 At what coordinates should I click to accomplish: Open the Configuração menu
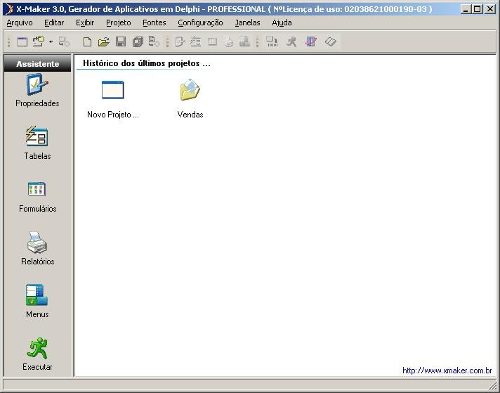200,23
